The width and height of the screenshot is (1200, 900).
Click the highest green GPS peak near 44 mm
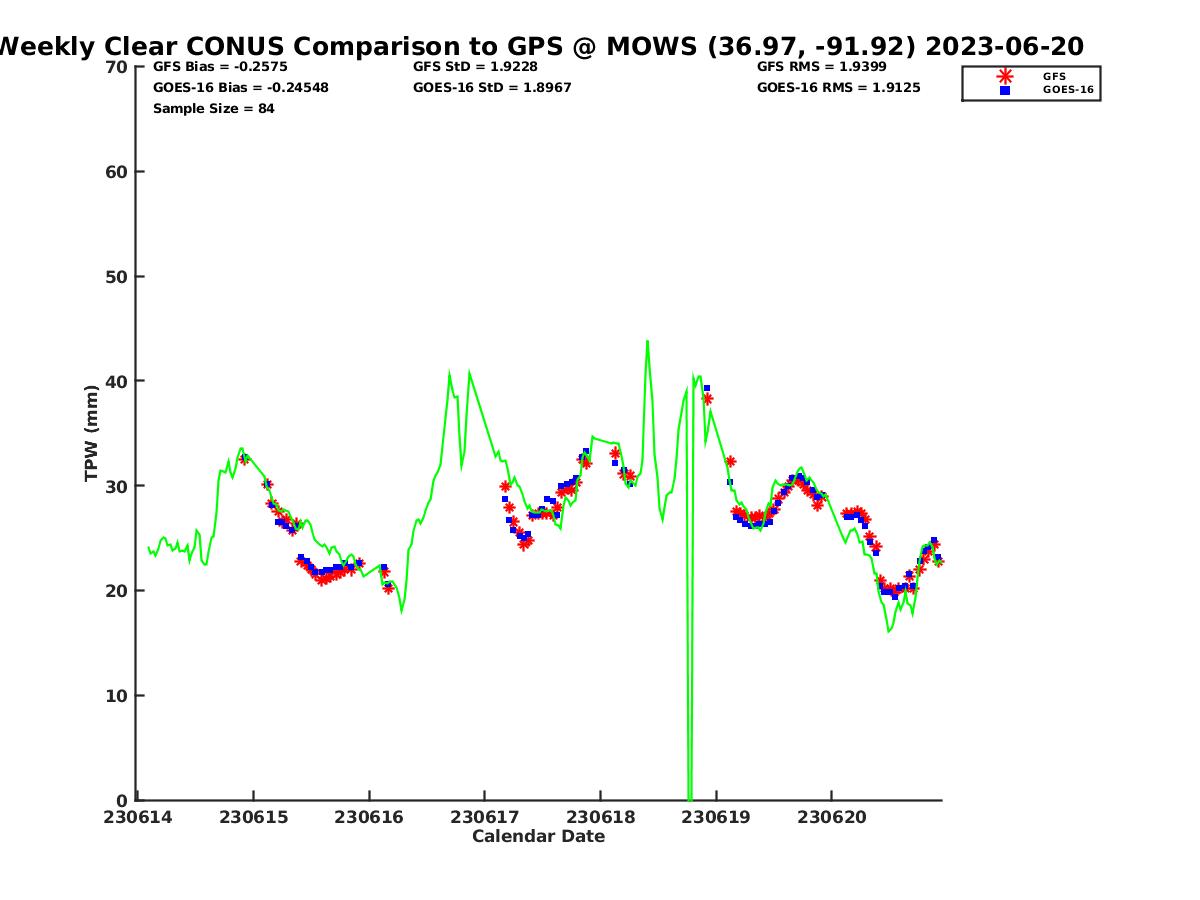point(647,342)
